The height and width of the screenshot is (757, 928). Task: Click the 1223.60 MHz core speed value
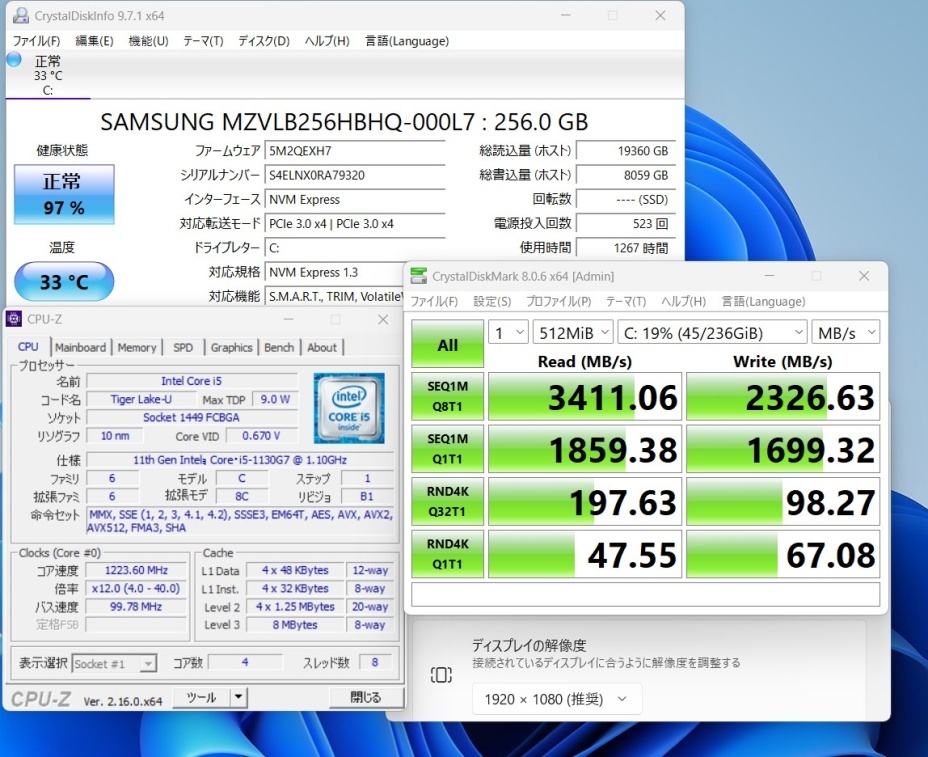[x=136, y=570]
